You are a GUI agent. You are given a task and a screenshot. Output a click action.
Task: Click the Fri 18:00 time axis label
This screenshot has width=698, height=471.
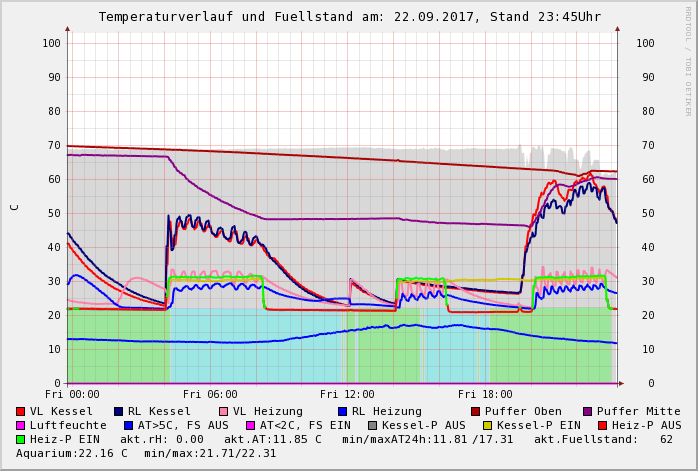(485, 395)
